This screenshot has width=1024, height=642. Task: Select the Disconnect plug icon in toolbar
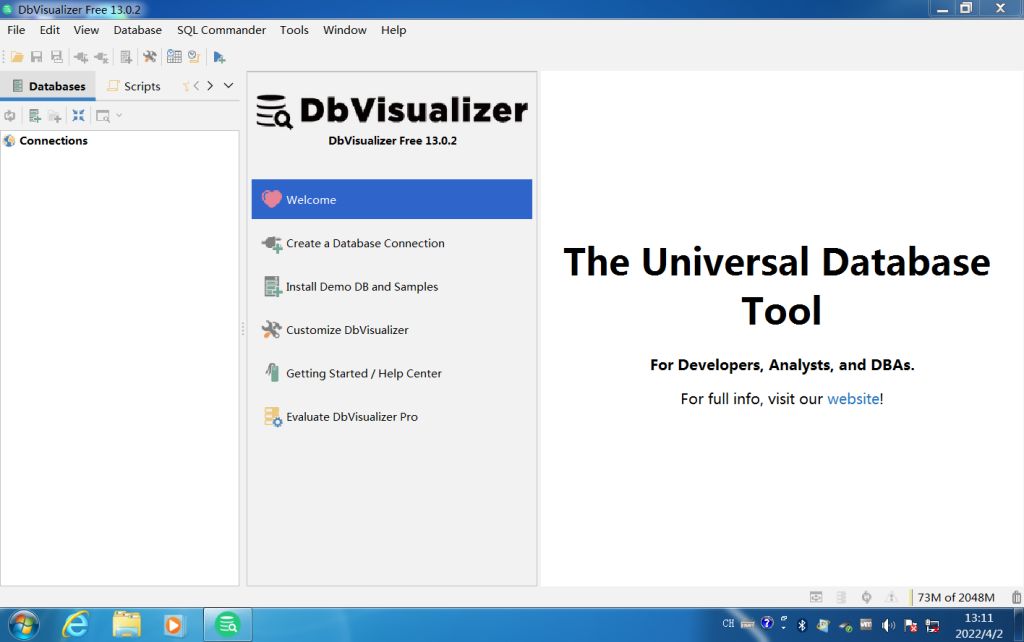tap(100, 57)
